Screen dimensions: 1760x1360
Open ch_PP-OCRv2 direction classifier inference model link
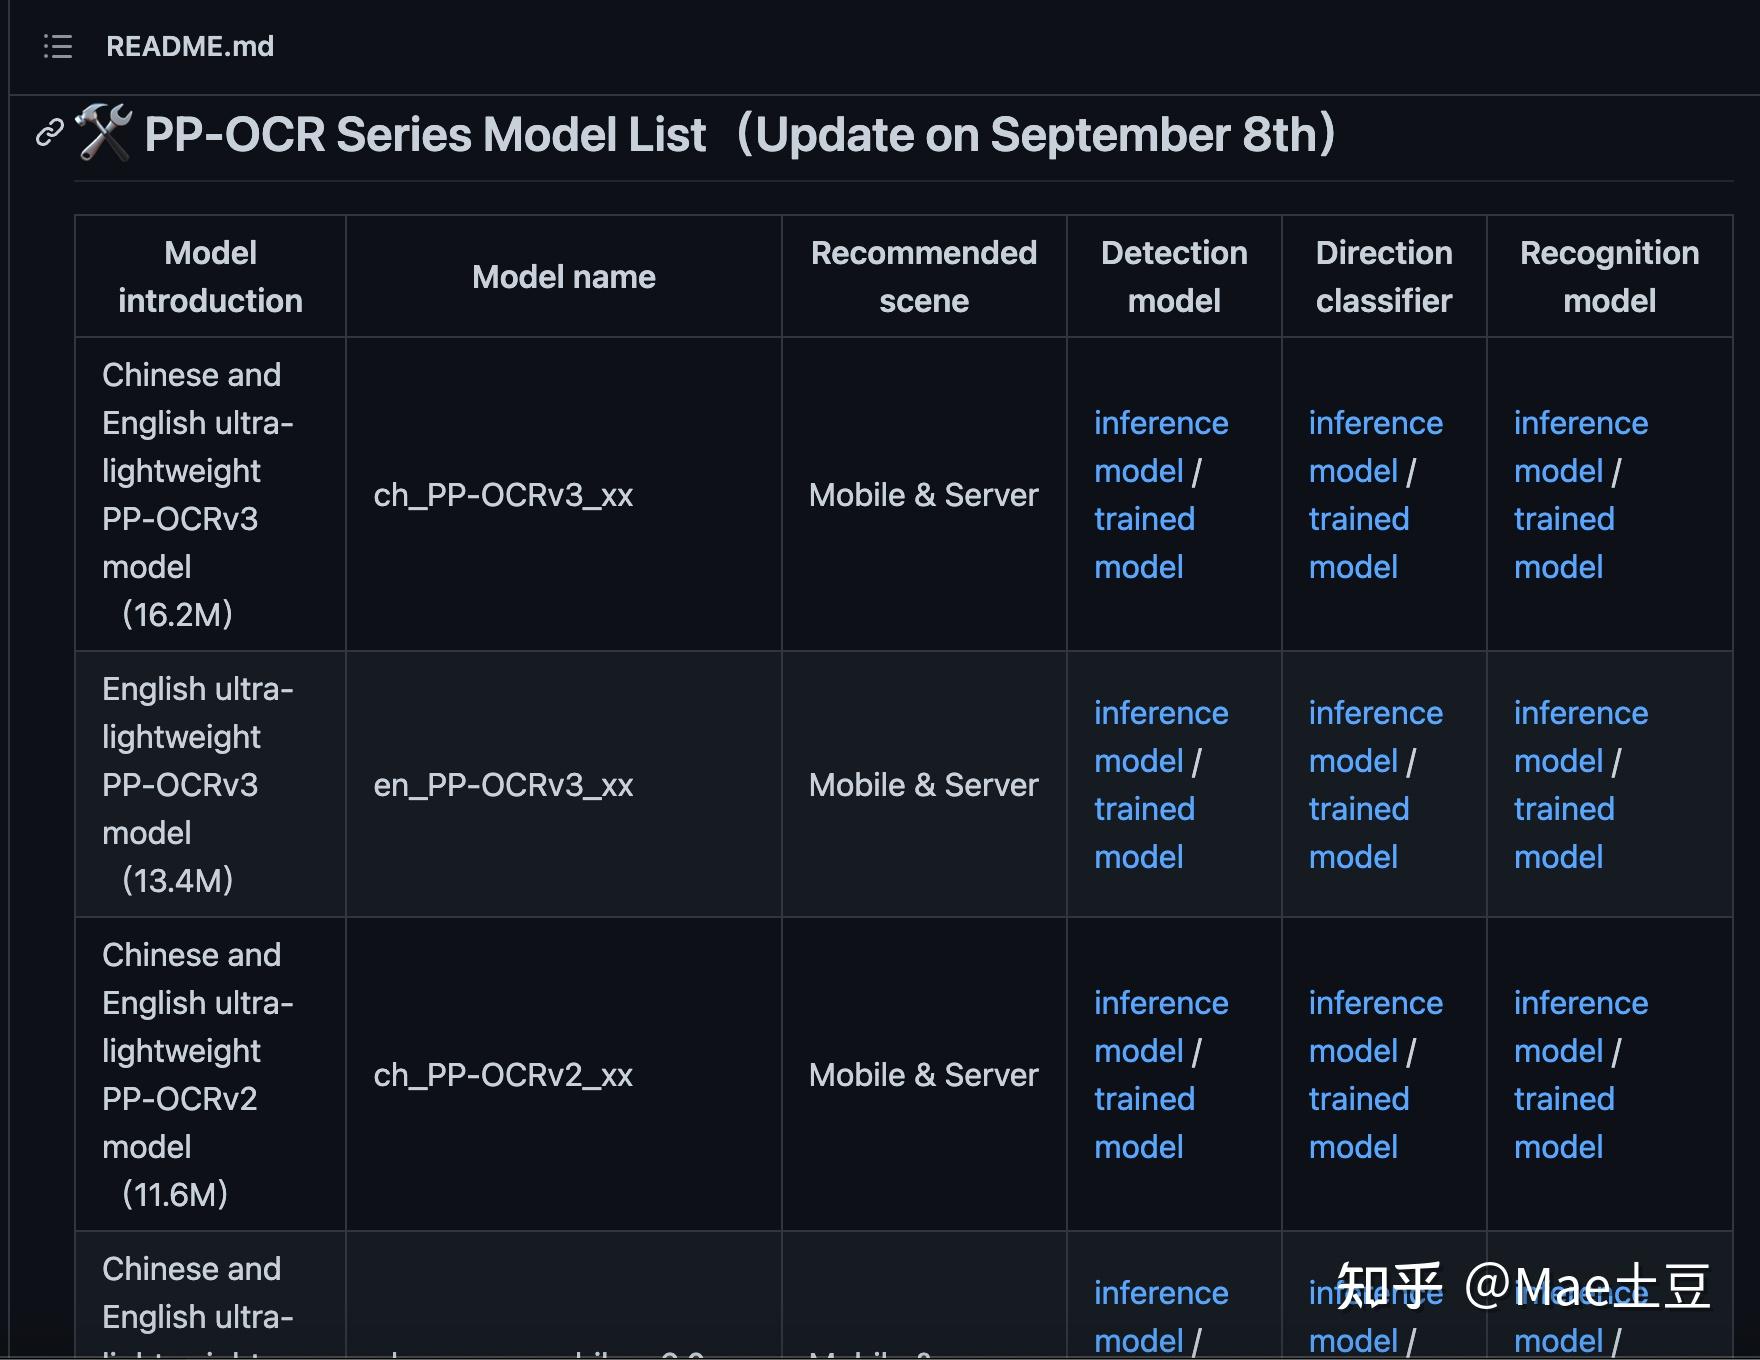1375,1003
